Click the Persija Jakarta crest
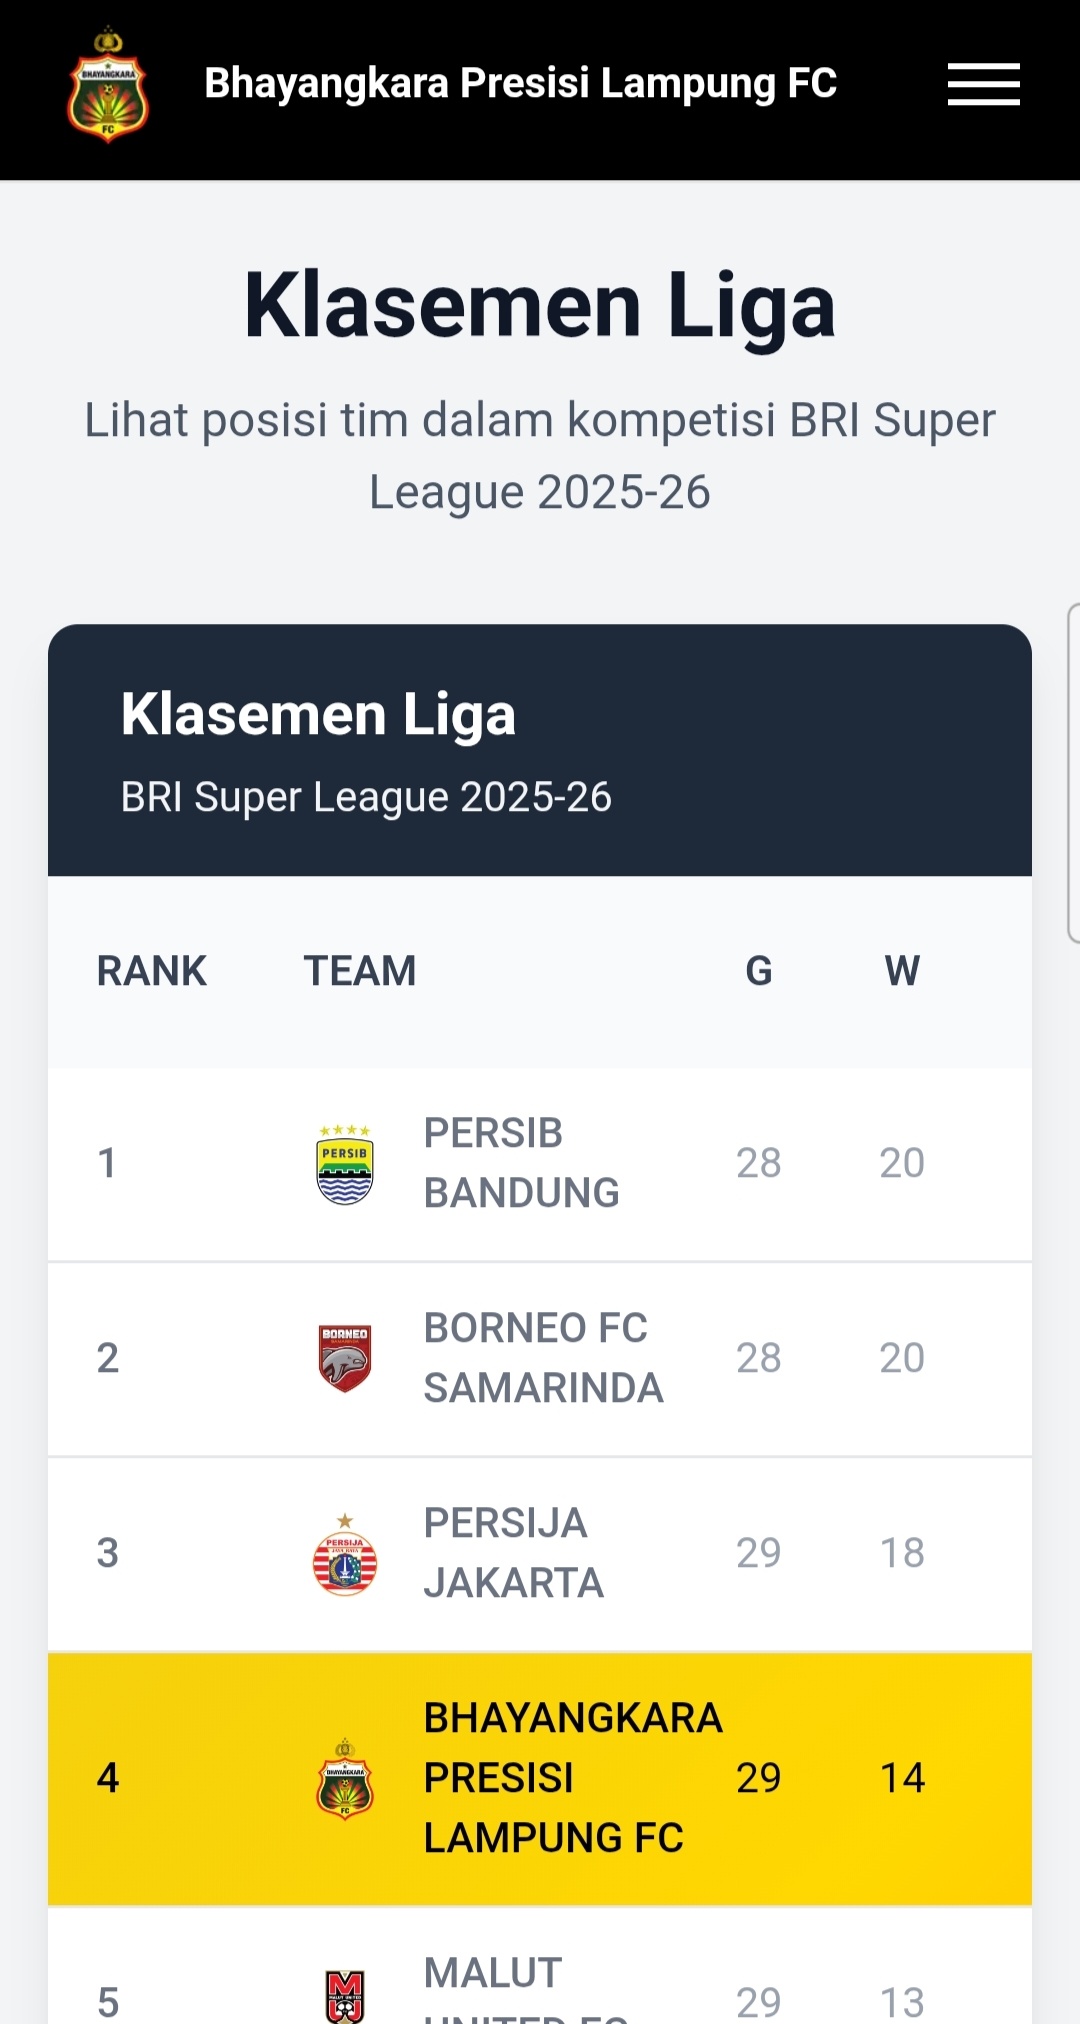Screen dimensions: 1080x2024 click(345, 1555)
